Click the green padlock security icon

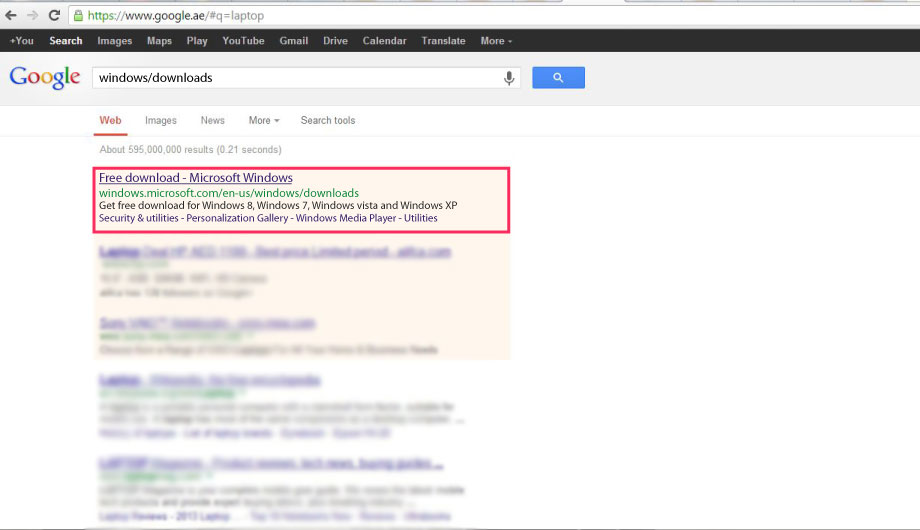[78, 15]
